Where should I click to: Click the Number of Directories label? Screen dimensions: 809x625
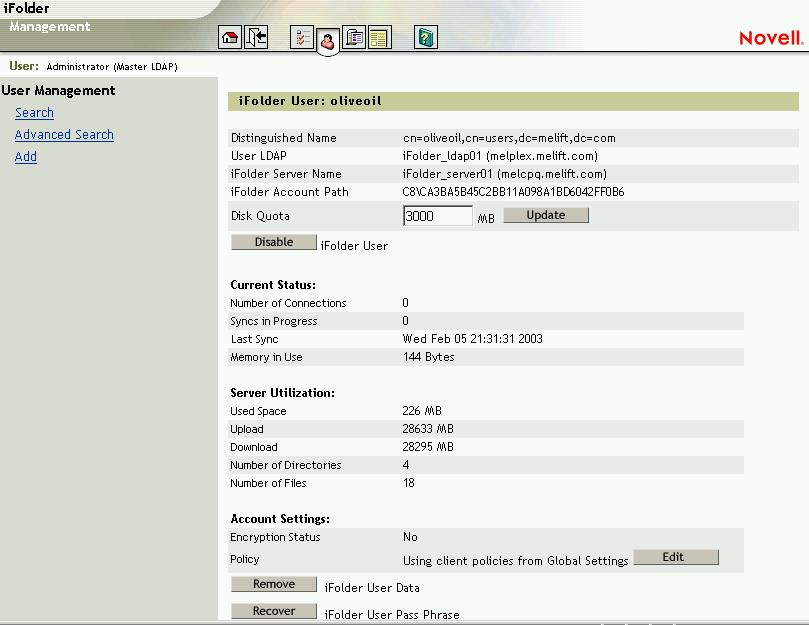coord(286,465)
